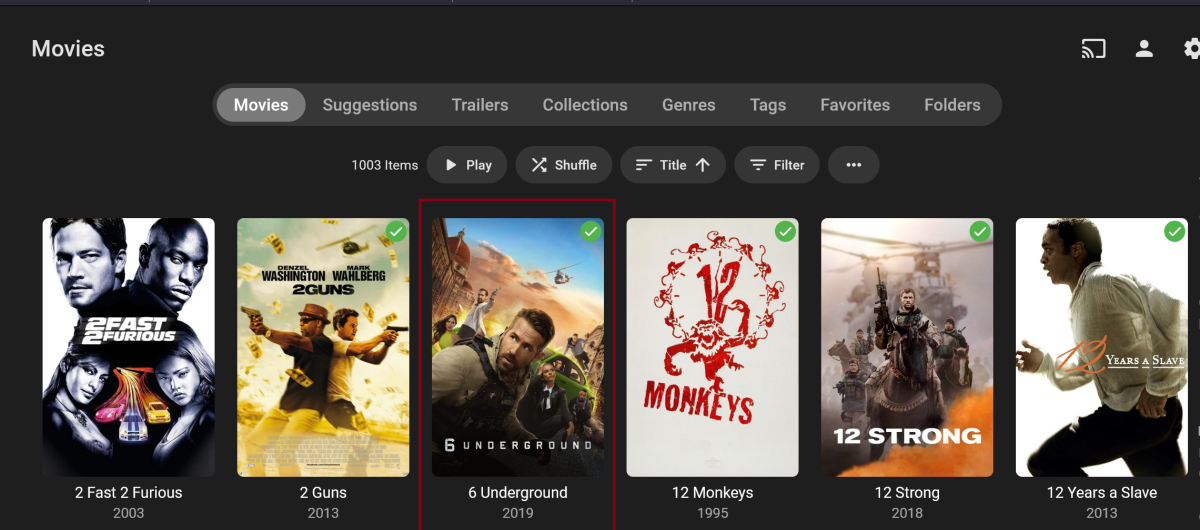Browse the Folders tab
This screenshot has height=530, width=1200.
[x=952, y=105]
